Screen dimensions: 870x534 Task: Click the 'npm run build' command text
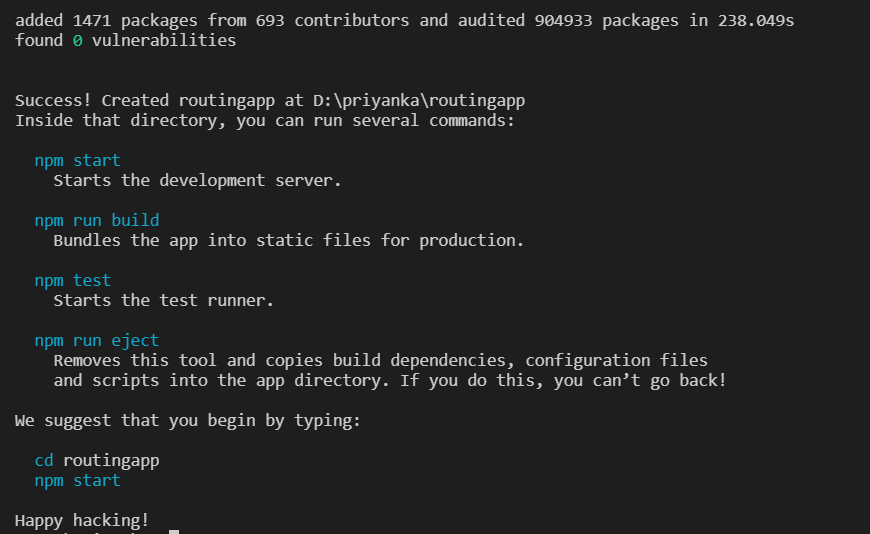(x=97, y=220)
